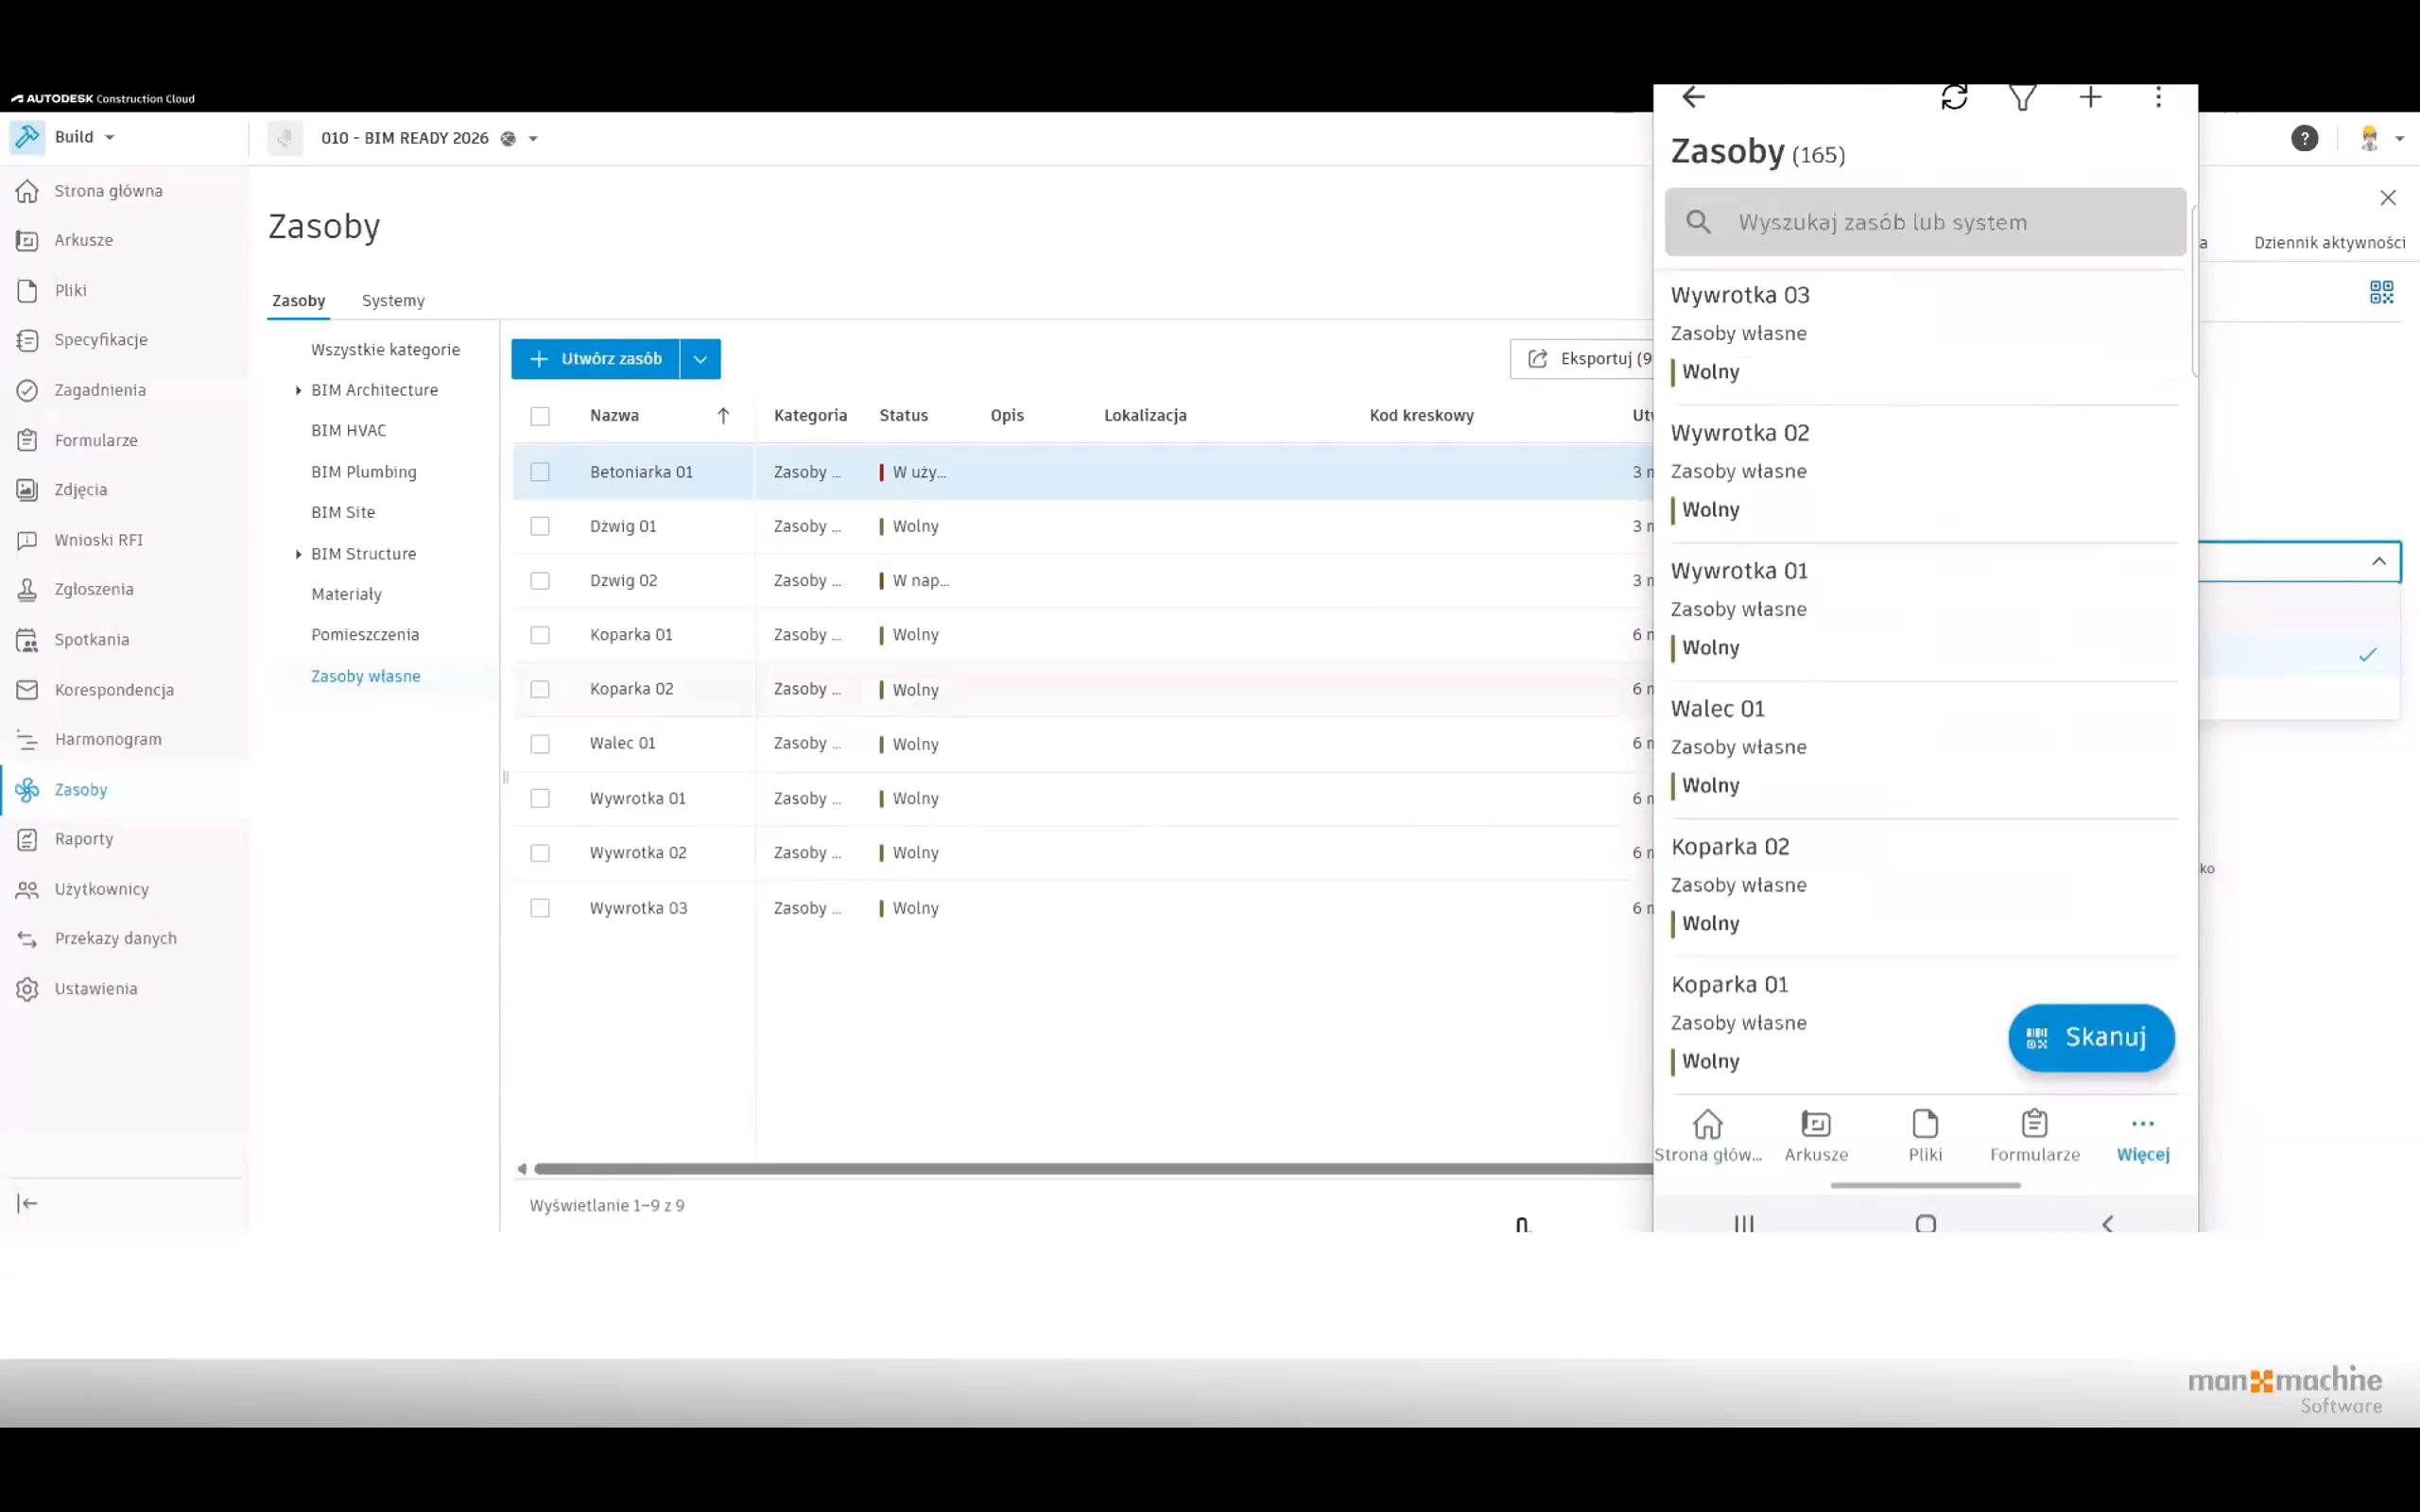This screenshot has height=1512, width=2420.
Task: Tick the checkbox for Betoniarka 01
Action: pos(540,472)
